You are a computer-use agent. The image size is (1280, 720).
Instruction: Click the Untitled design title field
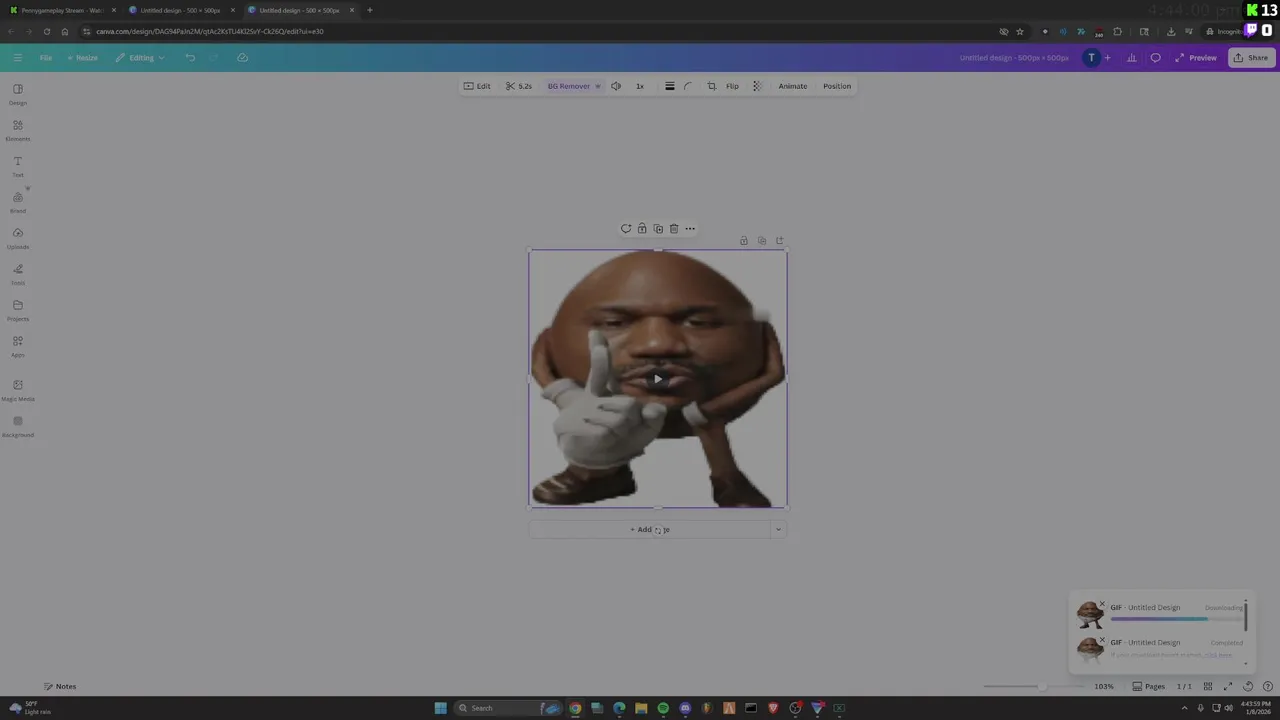tap(1014, 58)
